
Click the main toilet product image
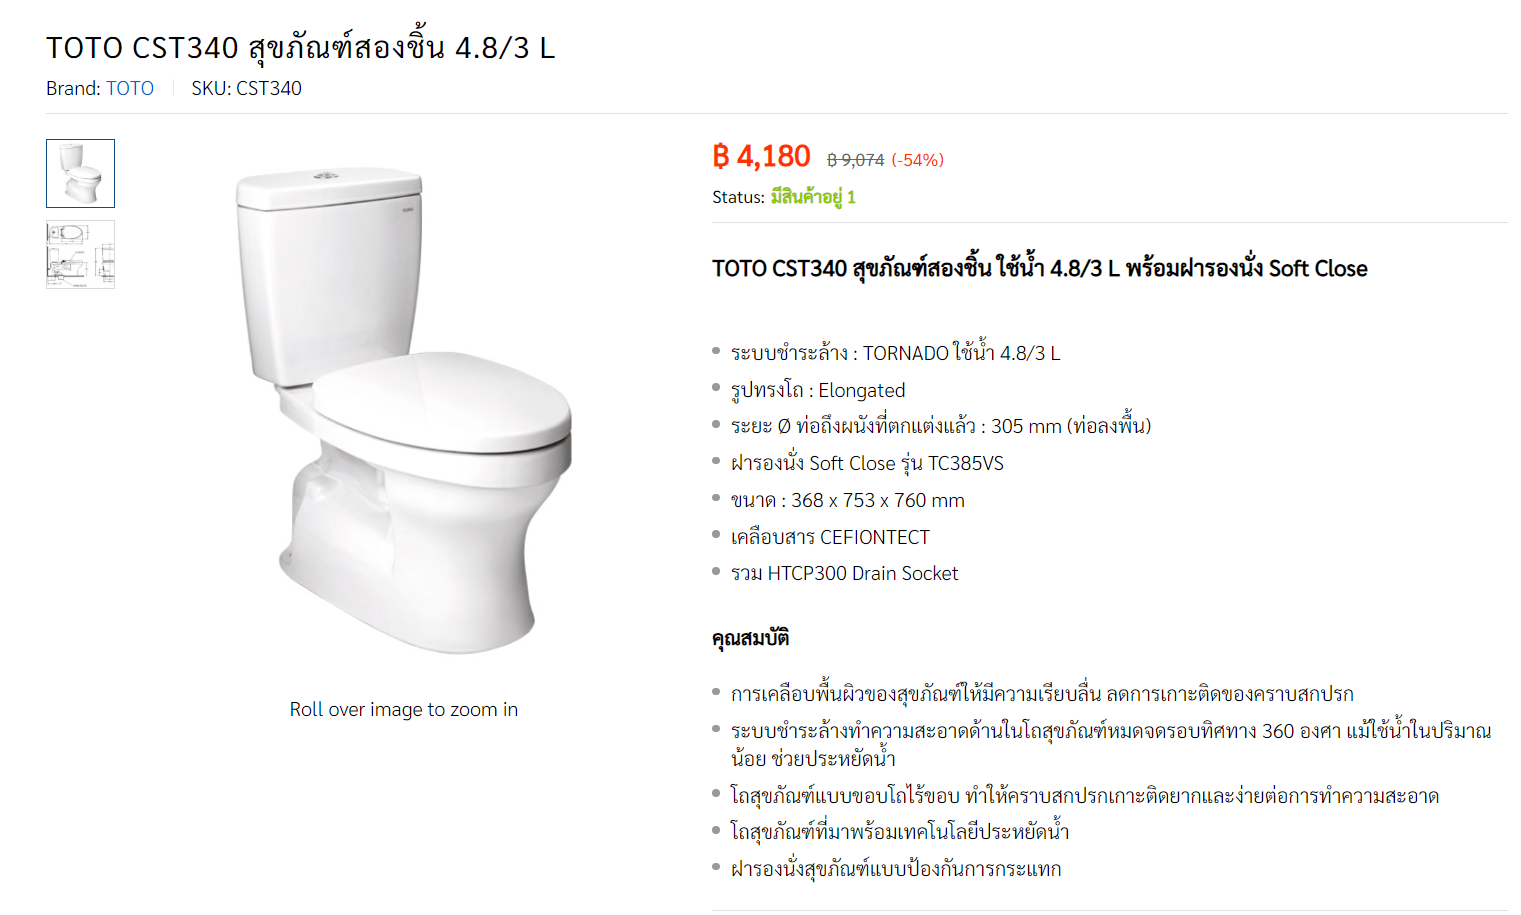coord(404,411)
